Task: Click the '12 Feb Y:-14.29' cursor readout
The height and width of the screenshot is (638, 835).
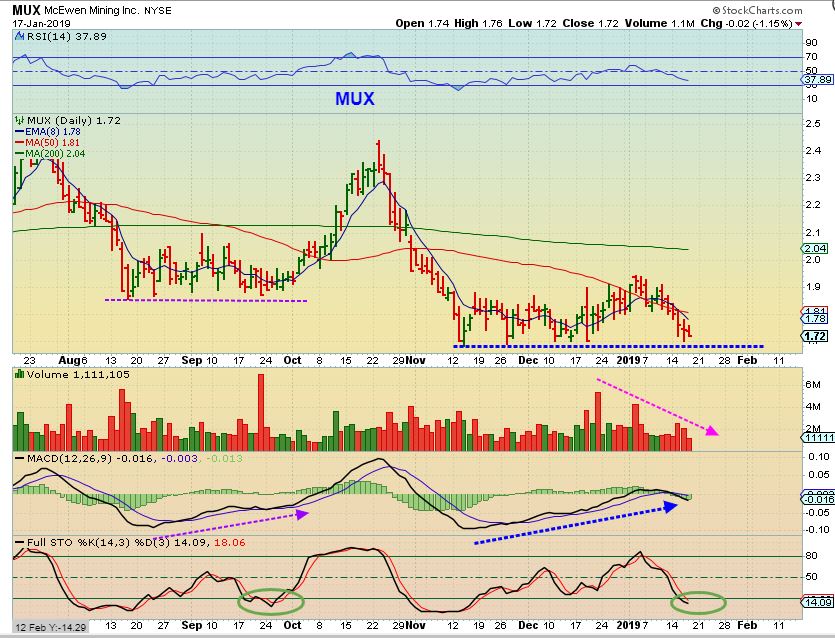Action: point(50,627)
